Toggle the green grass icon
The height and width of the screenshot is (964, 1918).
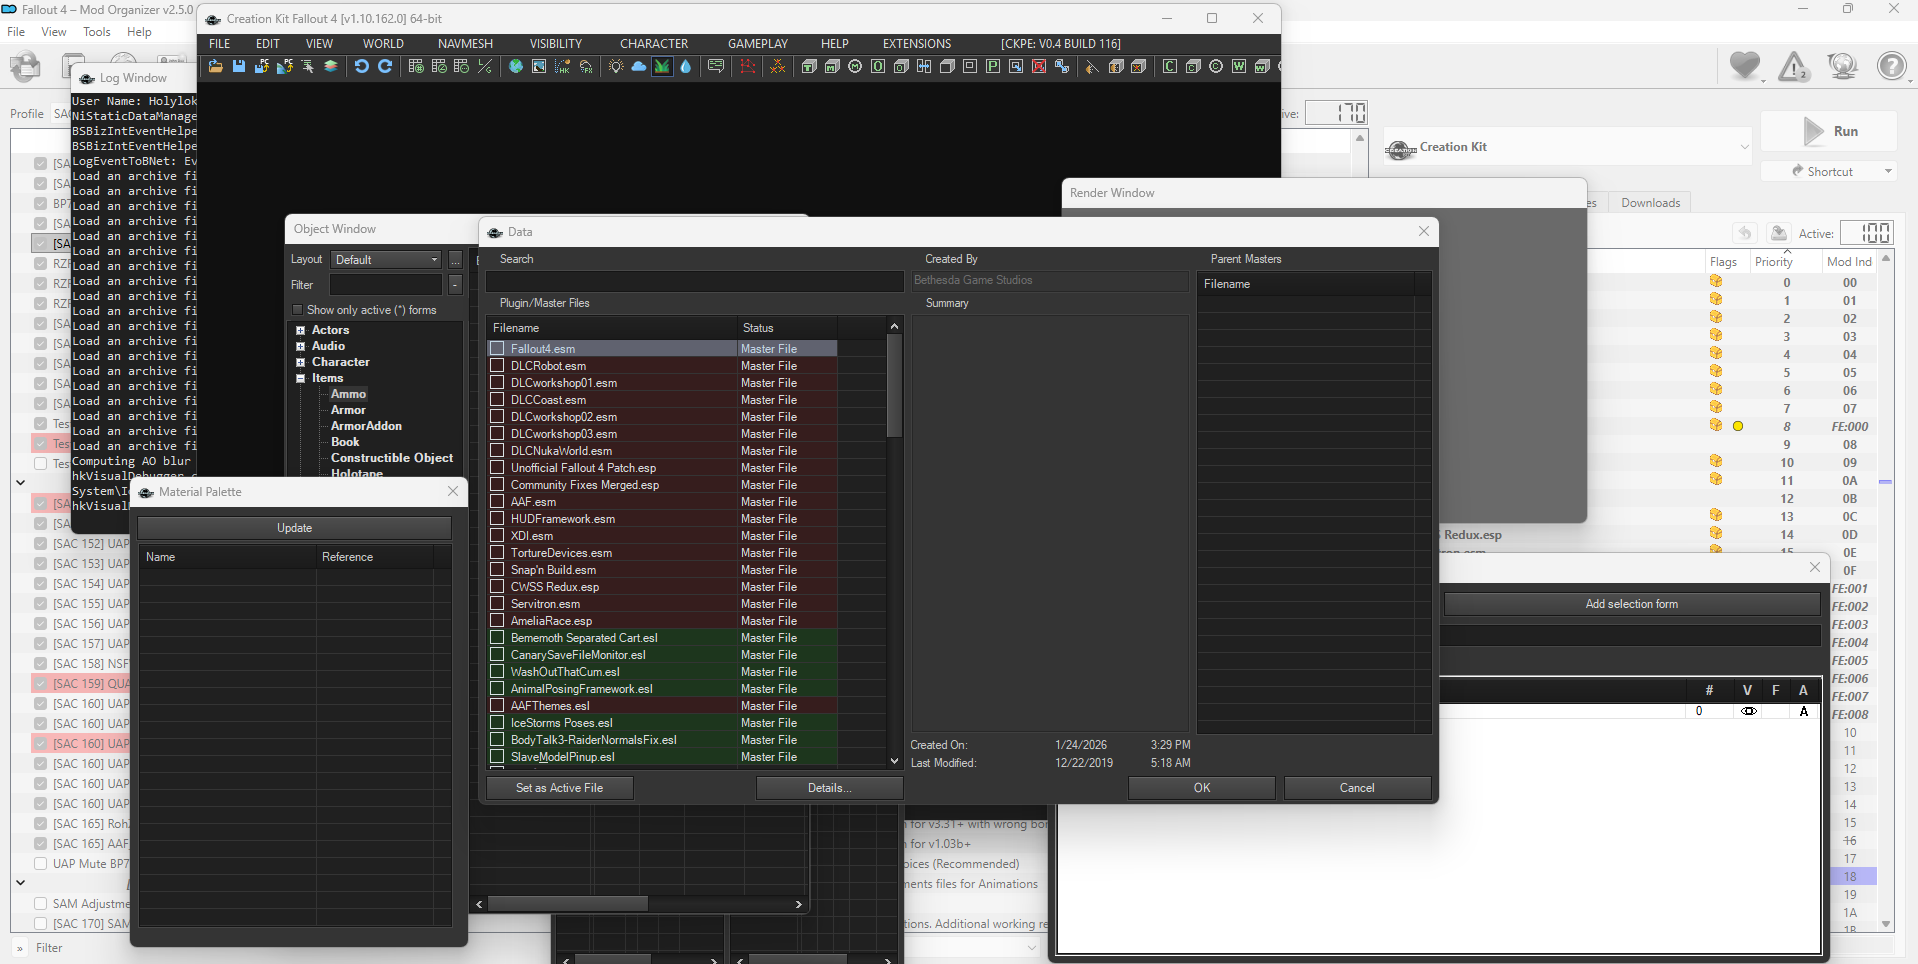click(x=662, y=66)
